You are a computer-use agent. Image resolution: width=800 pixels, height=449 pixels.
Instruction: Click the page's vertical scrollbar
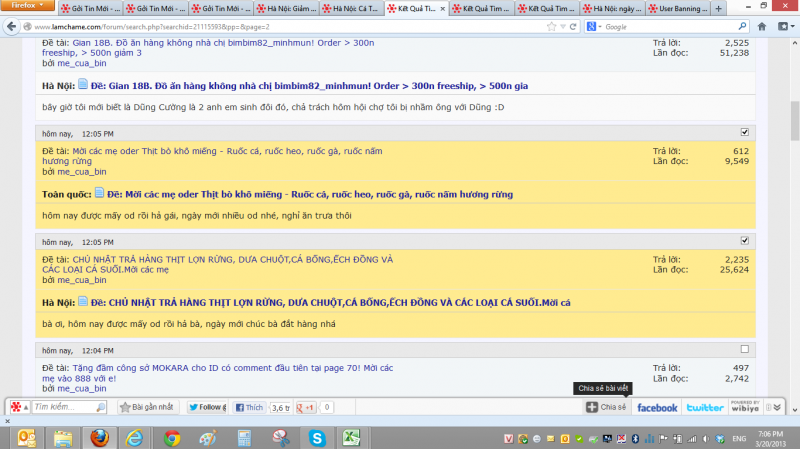click(793, 200)
